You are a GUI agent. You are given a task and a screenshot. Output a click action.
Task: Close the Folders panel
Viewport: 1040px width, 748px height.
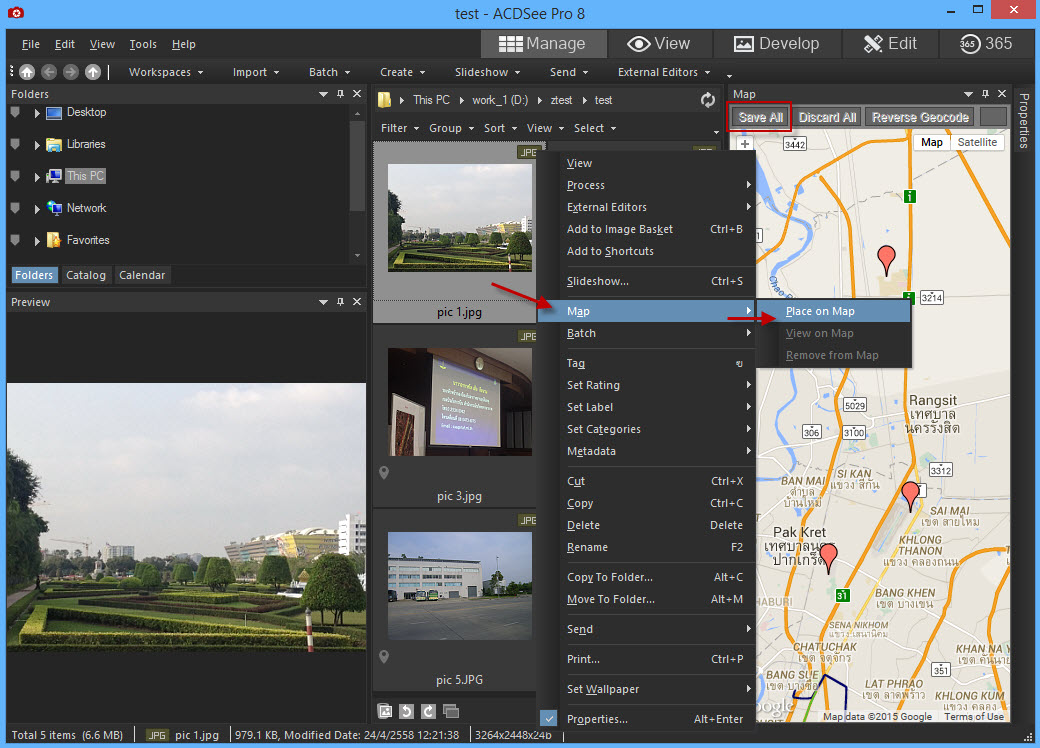[x=357, y=94]
